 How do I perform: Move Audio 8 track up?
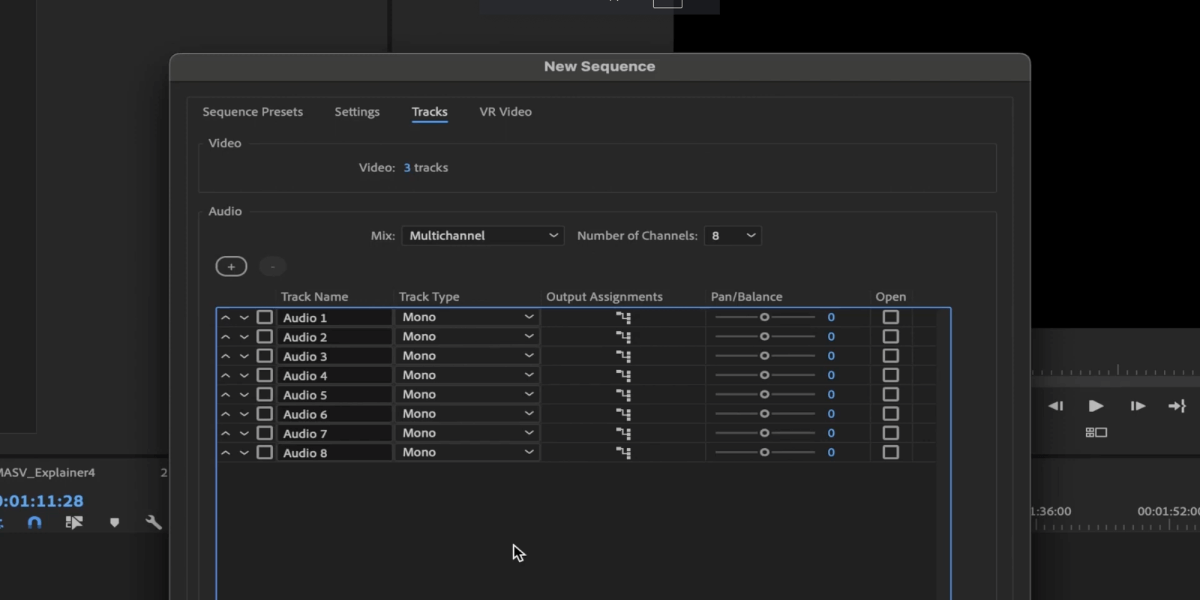click(x=225, y=453)
